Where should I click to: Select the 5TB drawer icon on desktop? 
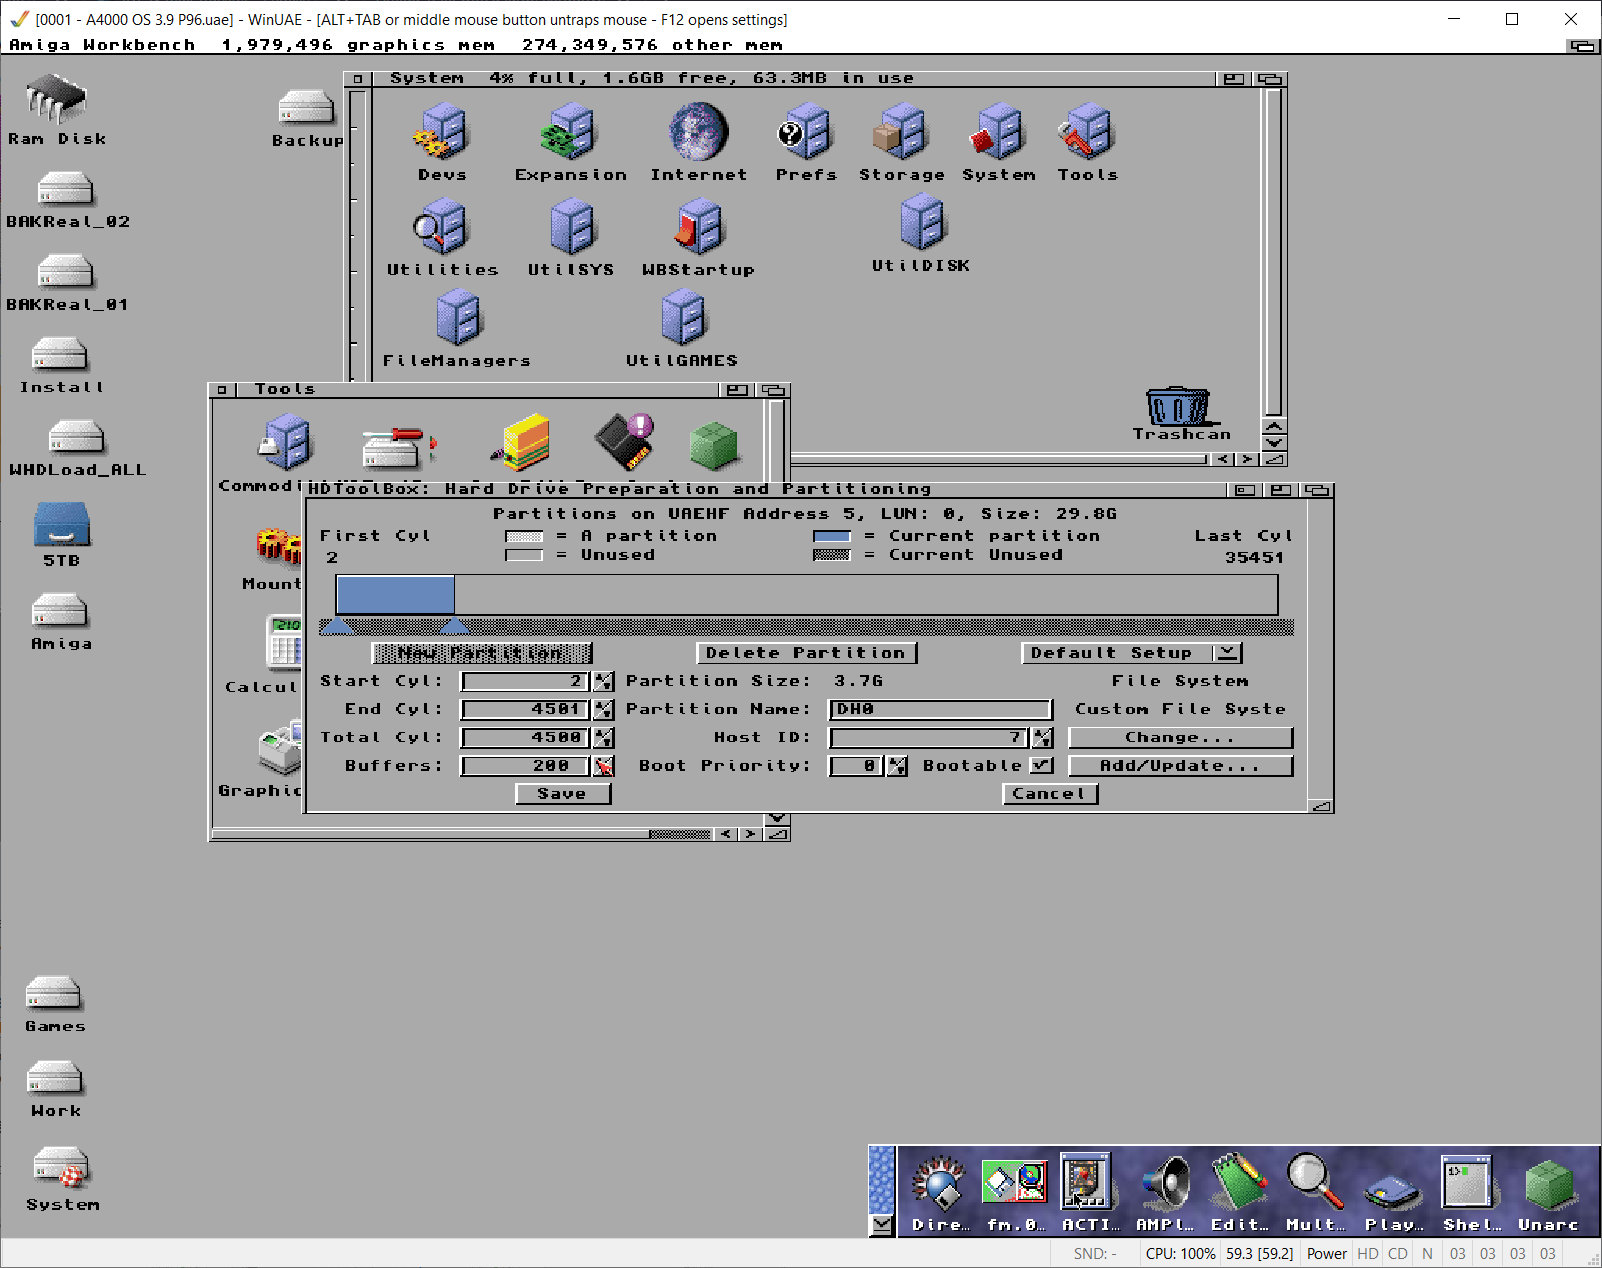[x=61, y=522]
